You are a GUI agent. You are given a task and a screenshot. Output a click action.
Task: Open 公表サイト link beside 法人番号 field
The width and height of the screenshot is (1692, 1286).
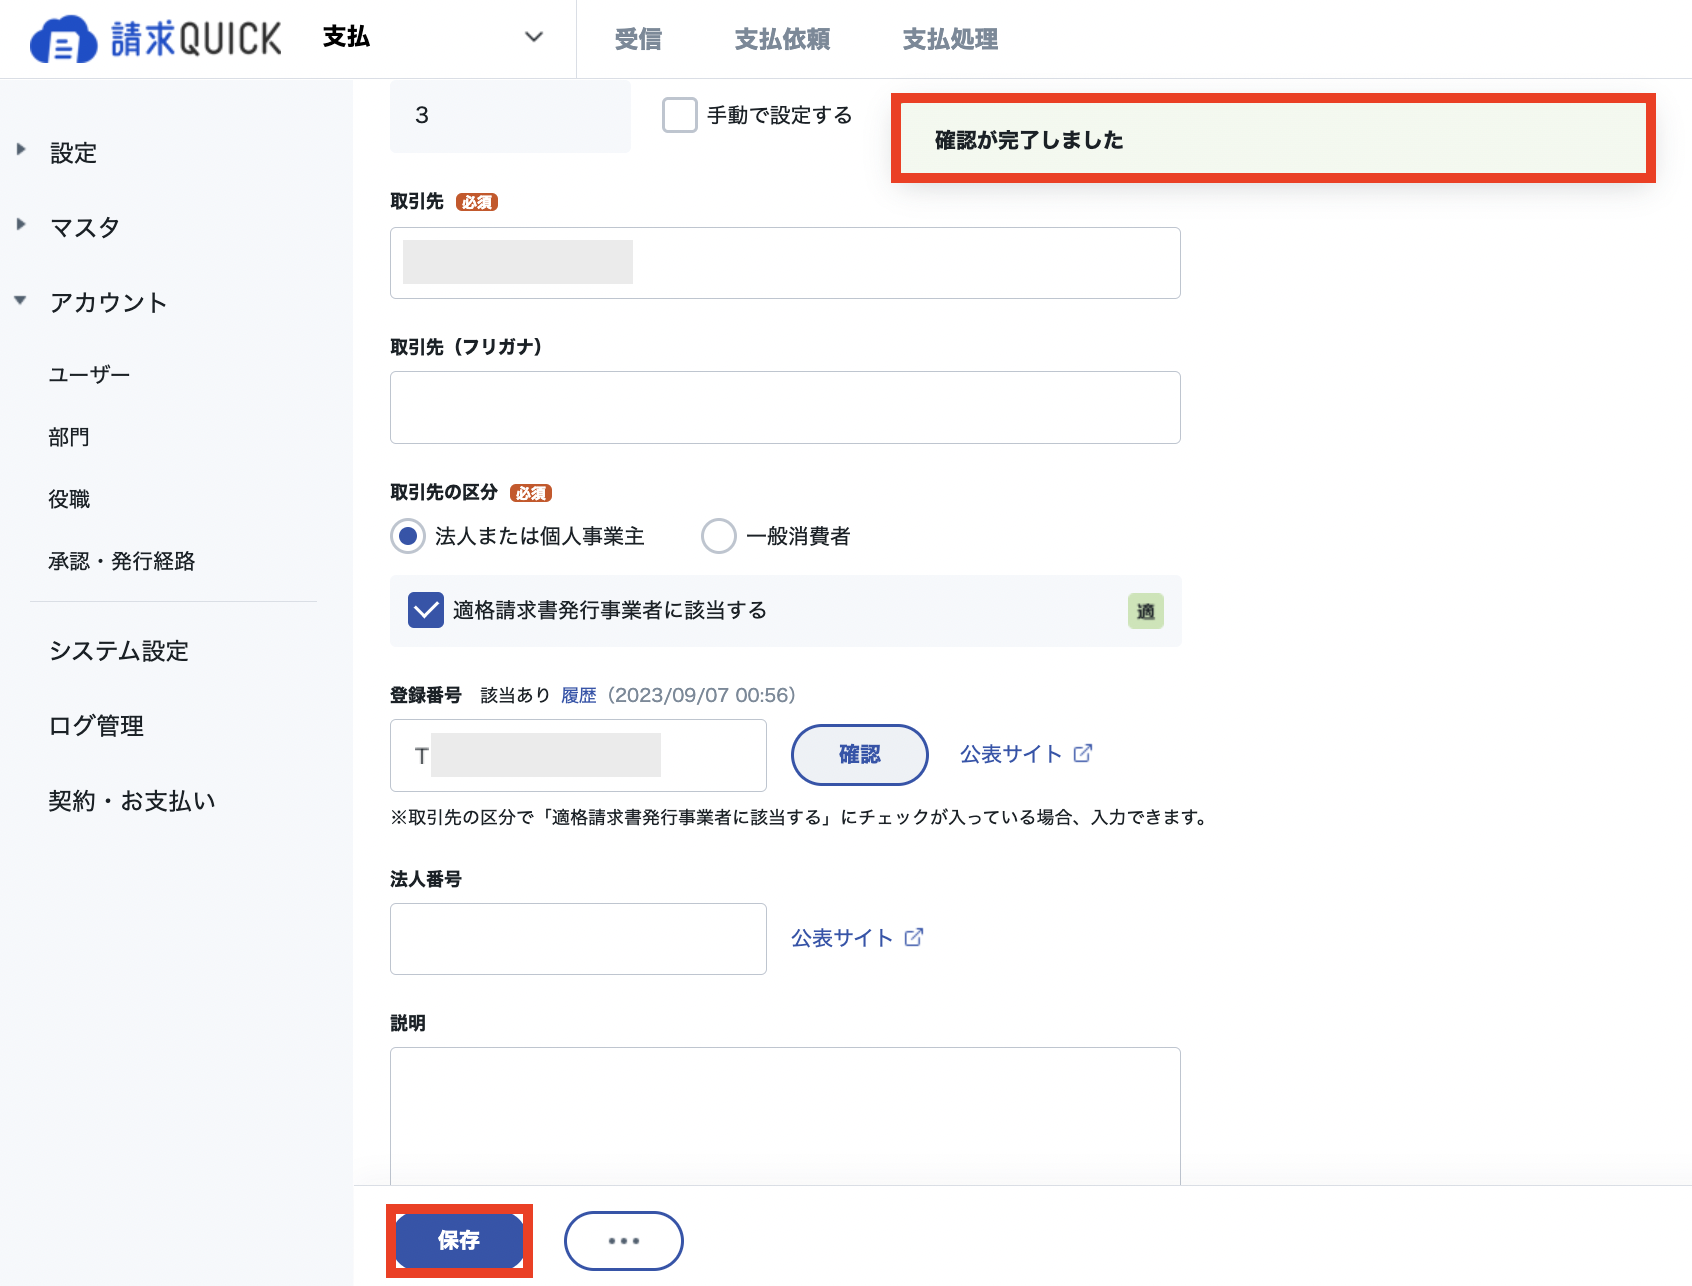(842, 938)
